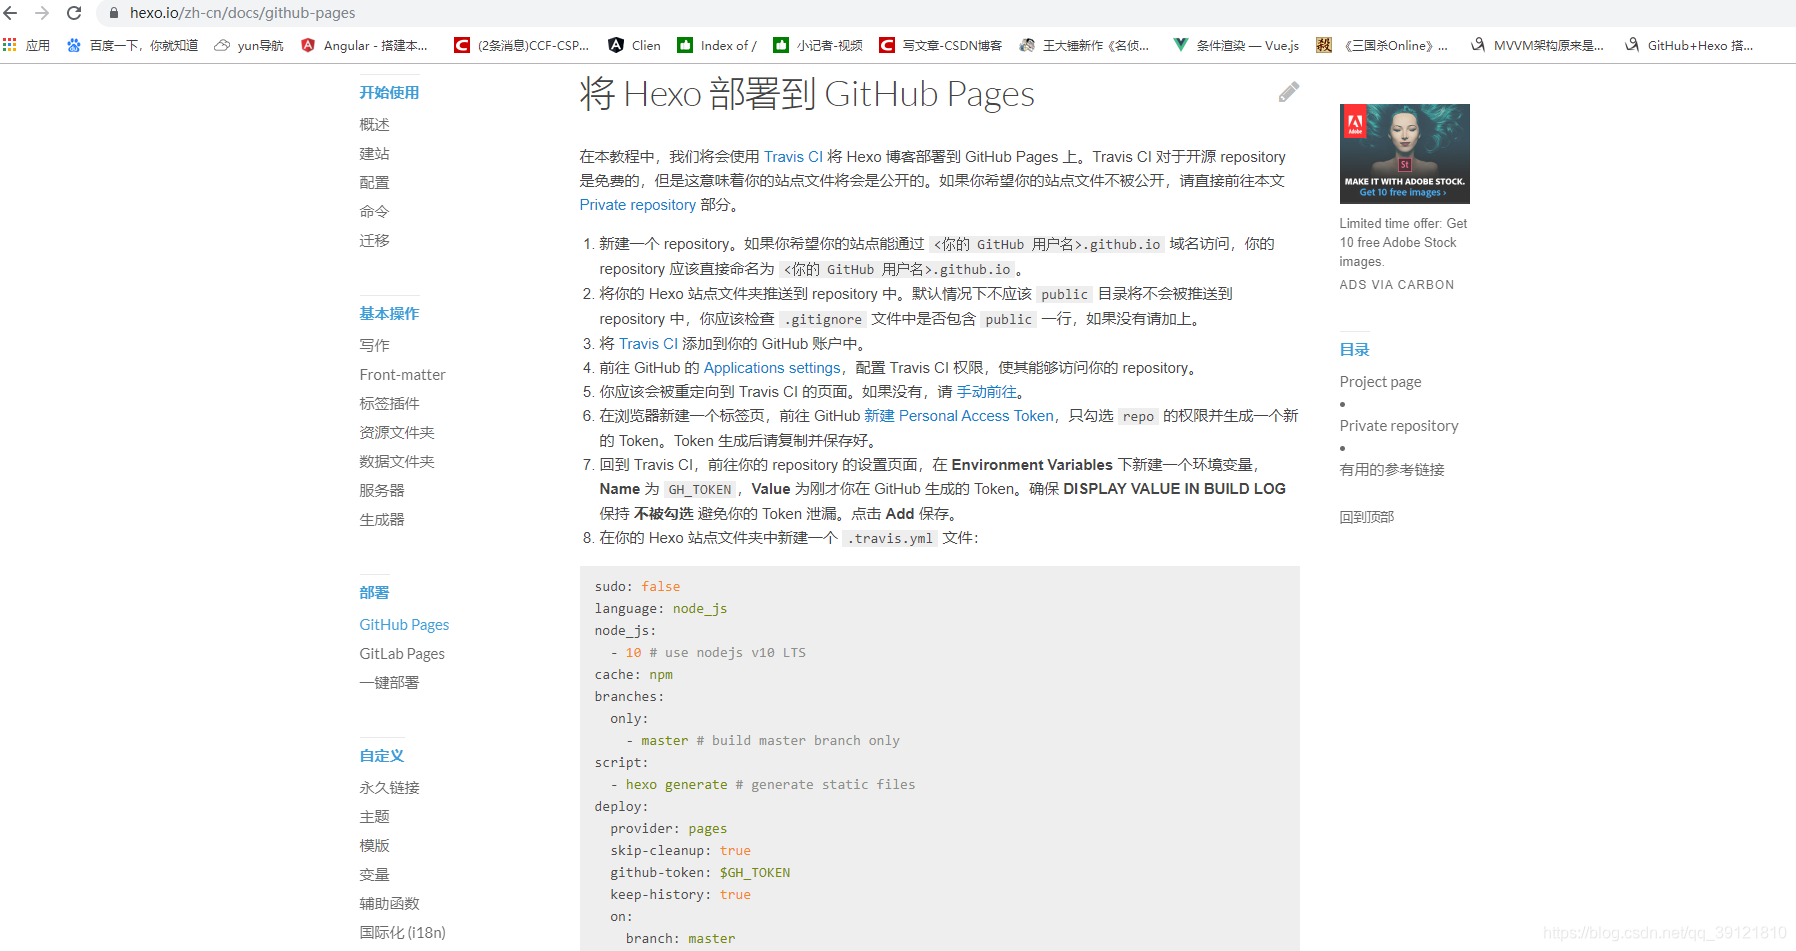1796x951 pixels.
Task: Click the pencil edit page icon
Action: [1288, 92]
